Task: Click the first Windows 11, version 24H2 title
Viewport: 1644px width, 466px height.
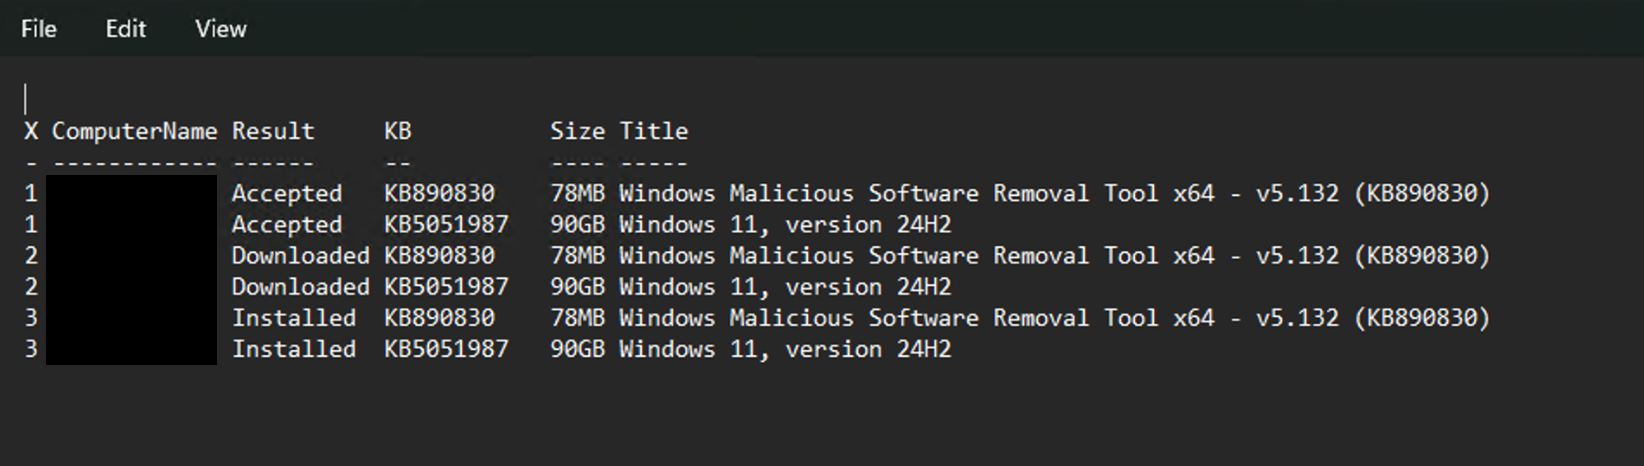Action: tap(785, 225)
